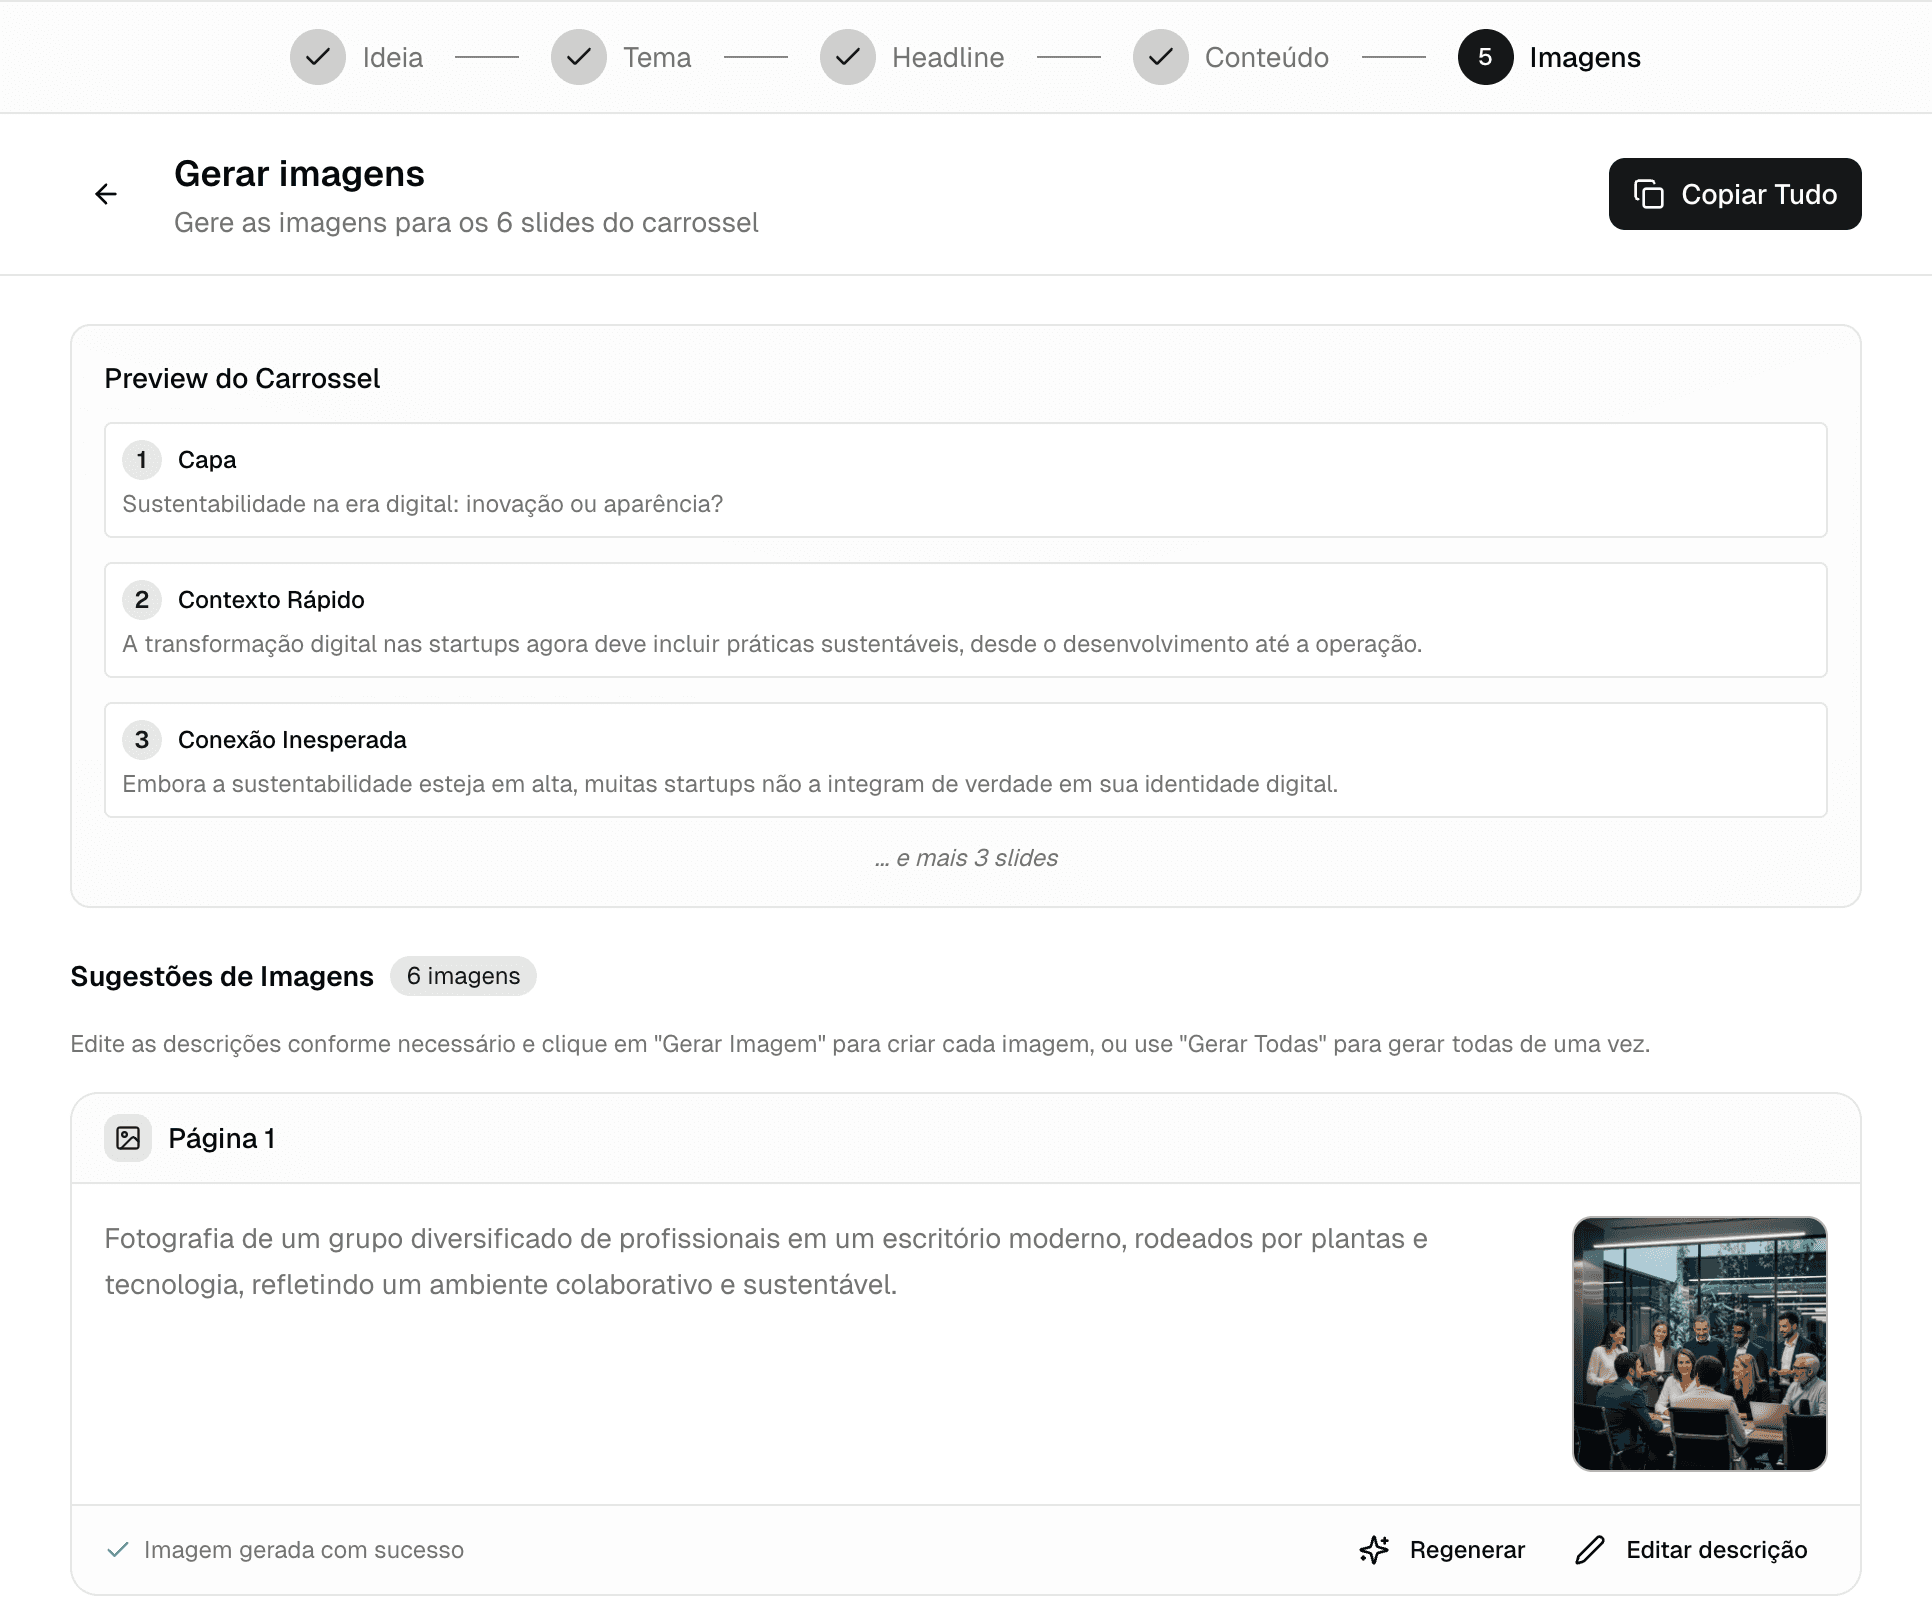
Task: Click the sparkle Regenerar icon
Action: pos(1374,1550)
